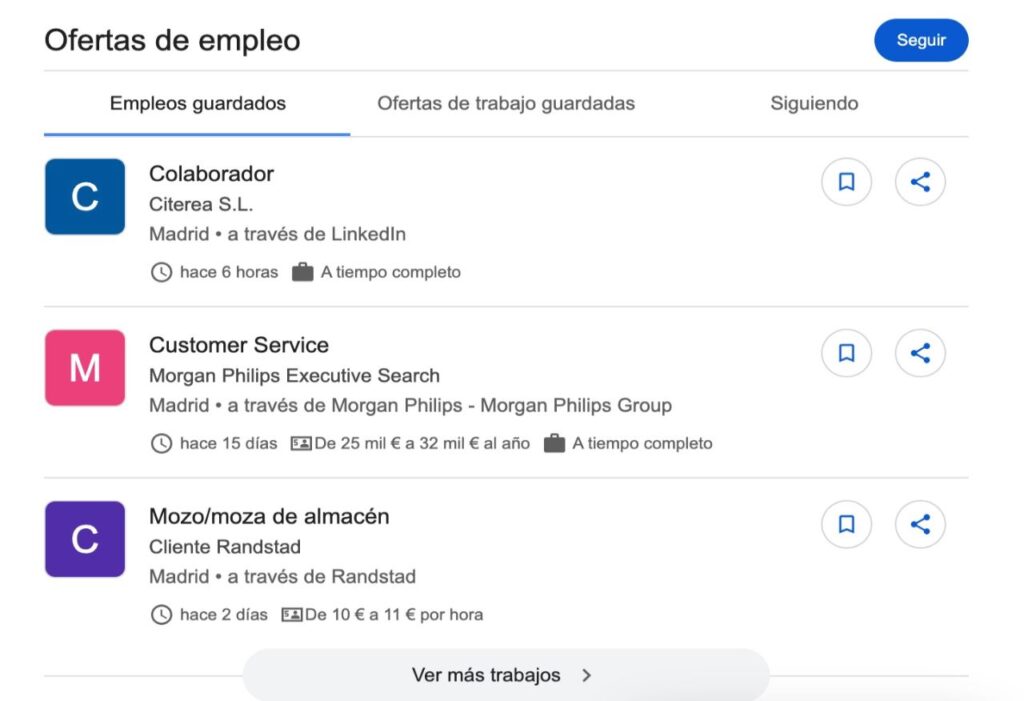Open the Siguiendo tab
Viewport: 1024px width, 701px height.
(x=814, y=103)
